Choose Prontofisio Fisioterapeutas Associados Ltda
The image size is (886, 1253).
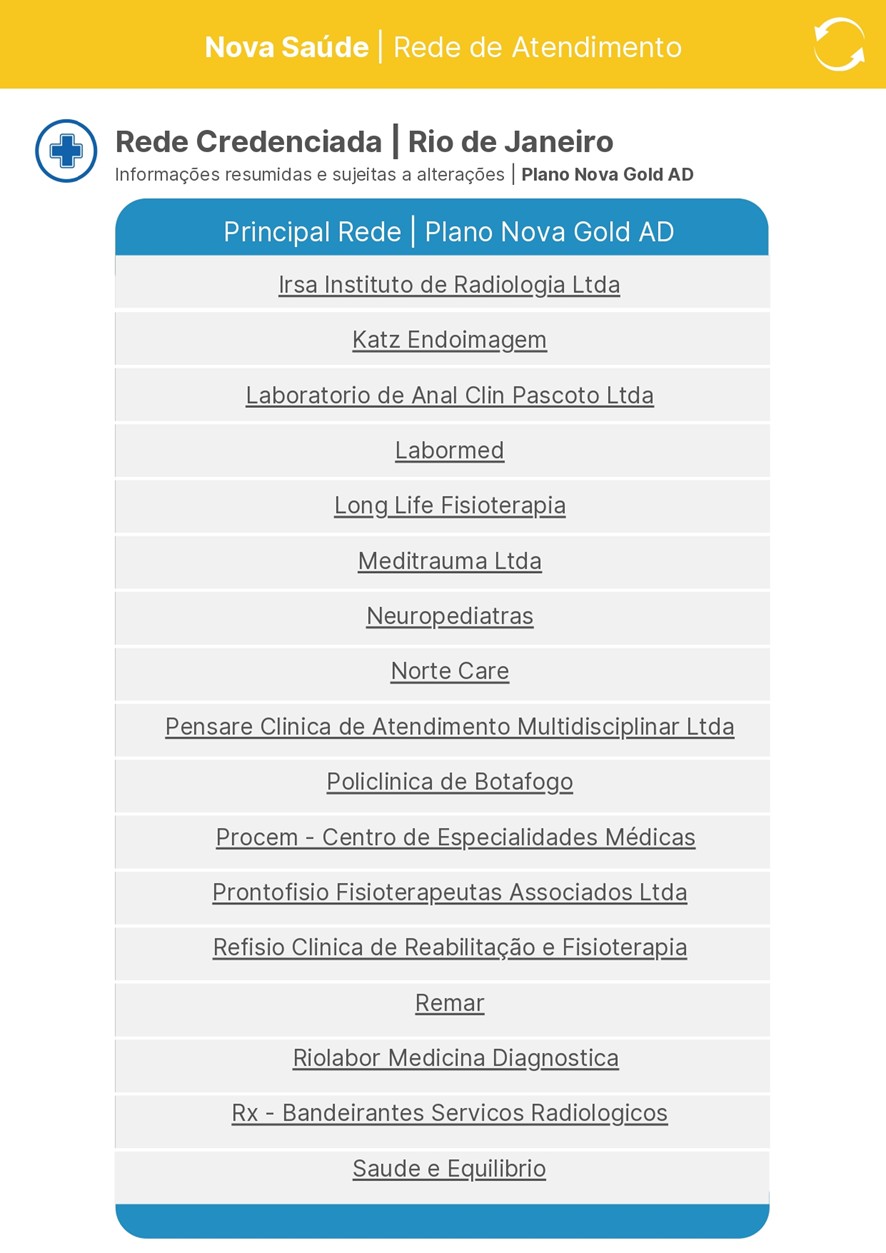tap(449, 892)
